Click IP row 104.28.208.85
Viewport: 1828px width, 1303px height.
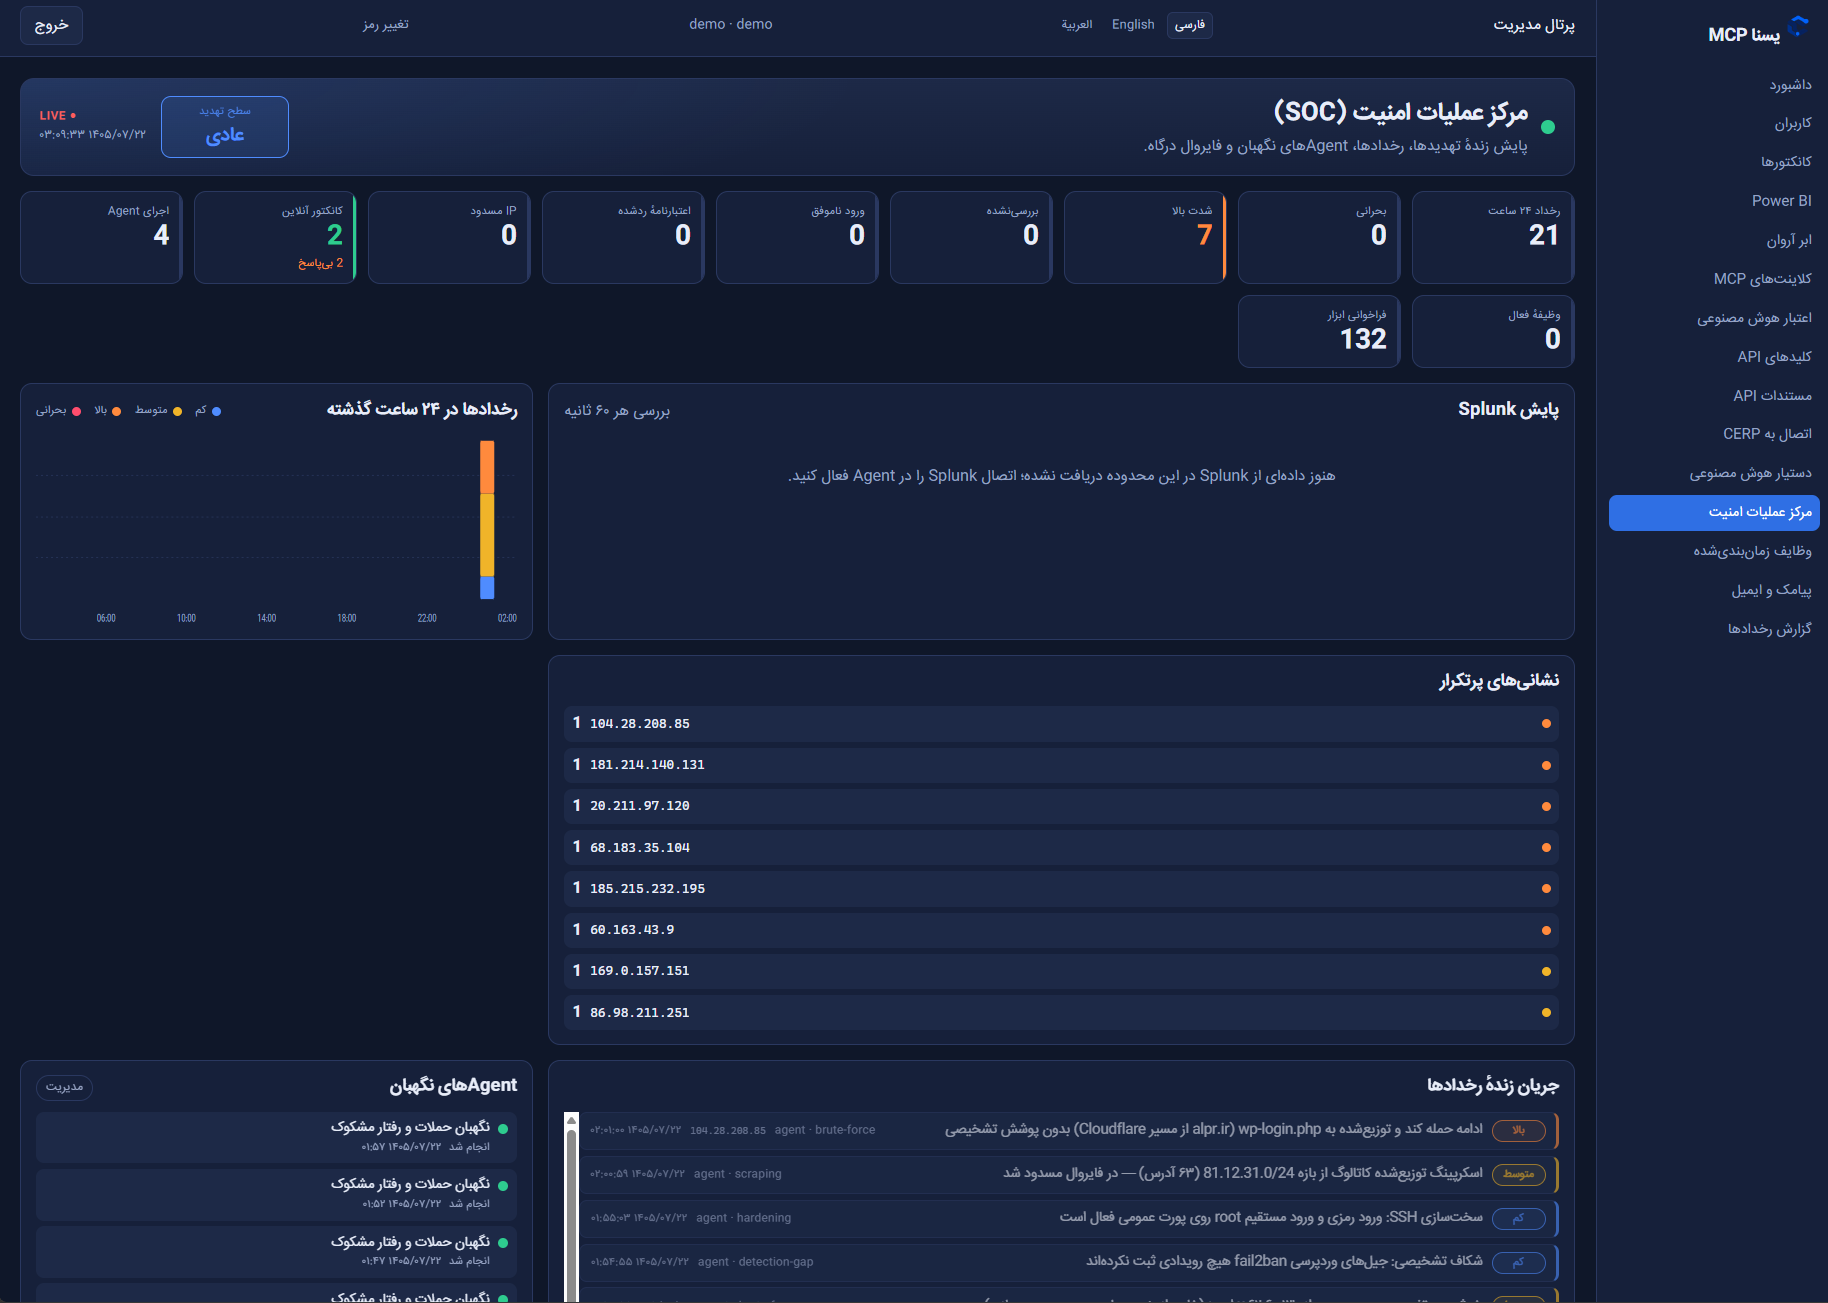click(x=1061, y=724)
